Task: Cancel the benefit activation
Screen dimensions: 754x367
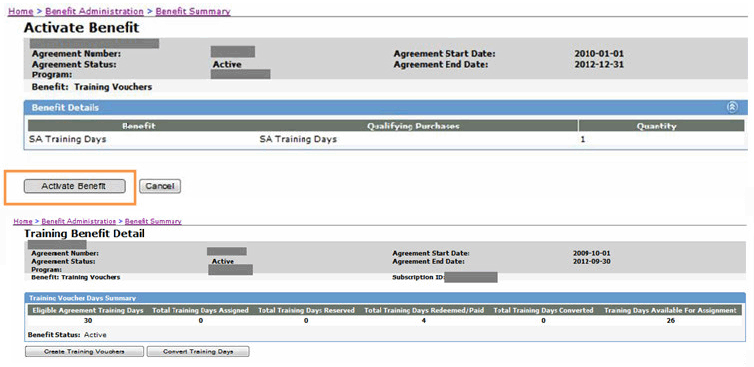Action: pyautogui.click(x=160, y=186)
